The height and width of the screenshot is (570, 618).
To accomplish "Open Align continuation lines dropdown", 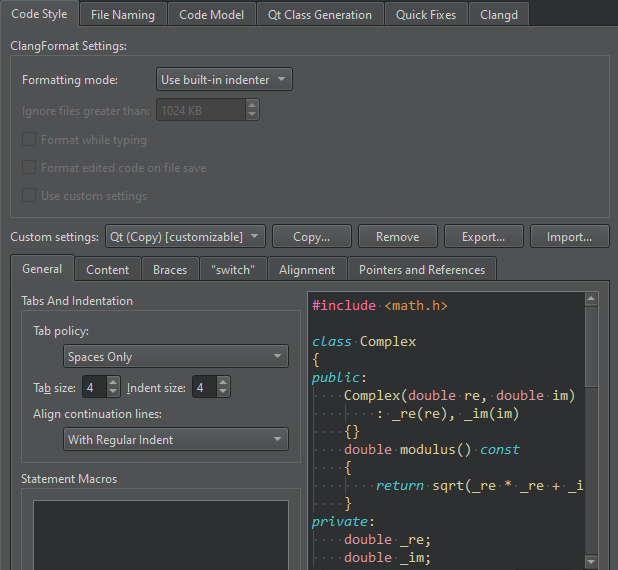I will (x=174, y=440).
